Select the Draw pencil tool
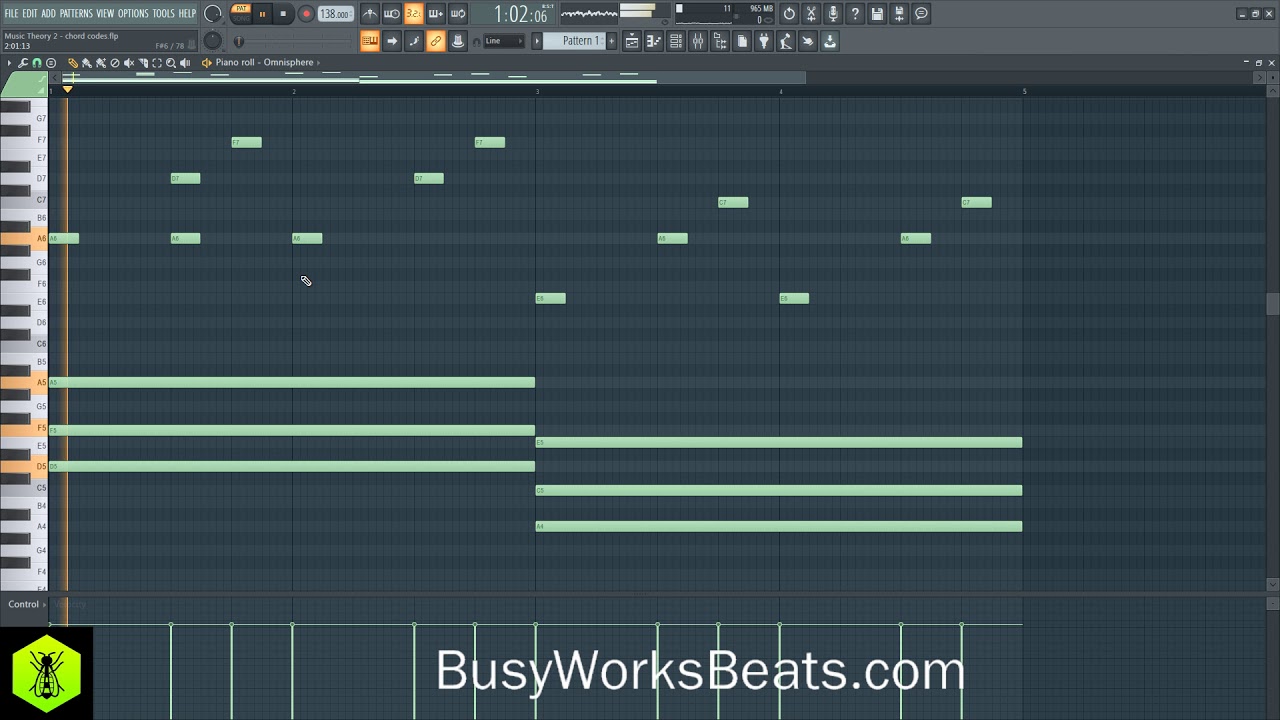This screenshot has height=720, width=1280. 73,63
